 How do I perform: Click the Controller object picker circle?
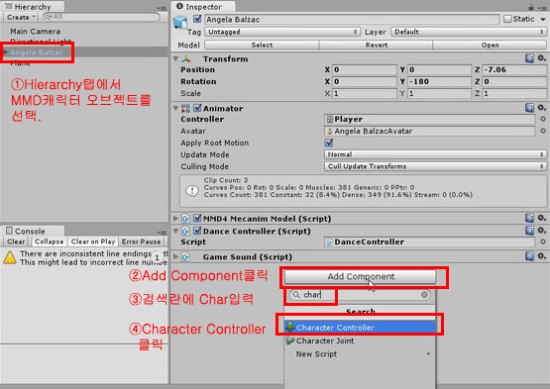coord(543,119)
